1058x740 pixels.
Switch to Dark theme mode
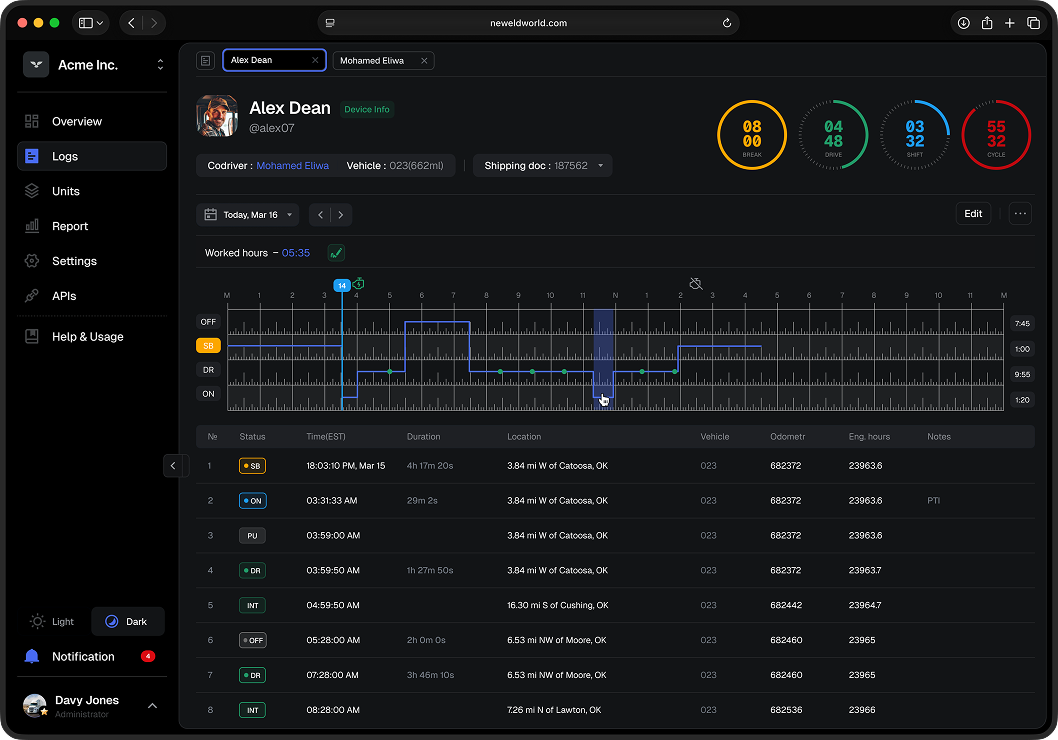(127, 621)
